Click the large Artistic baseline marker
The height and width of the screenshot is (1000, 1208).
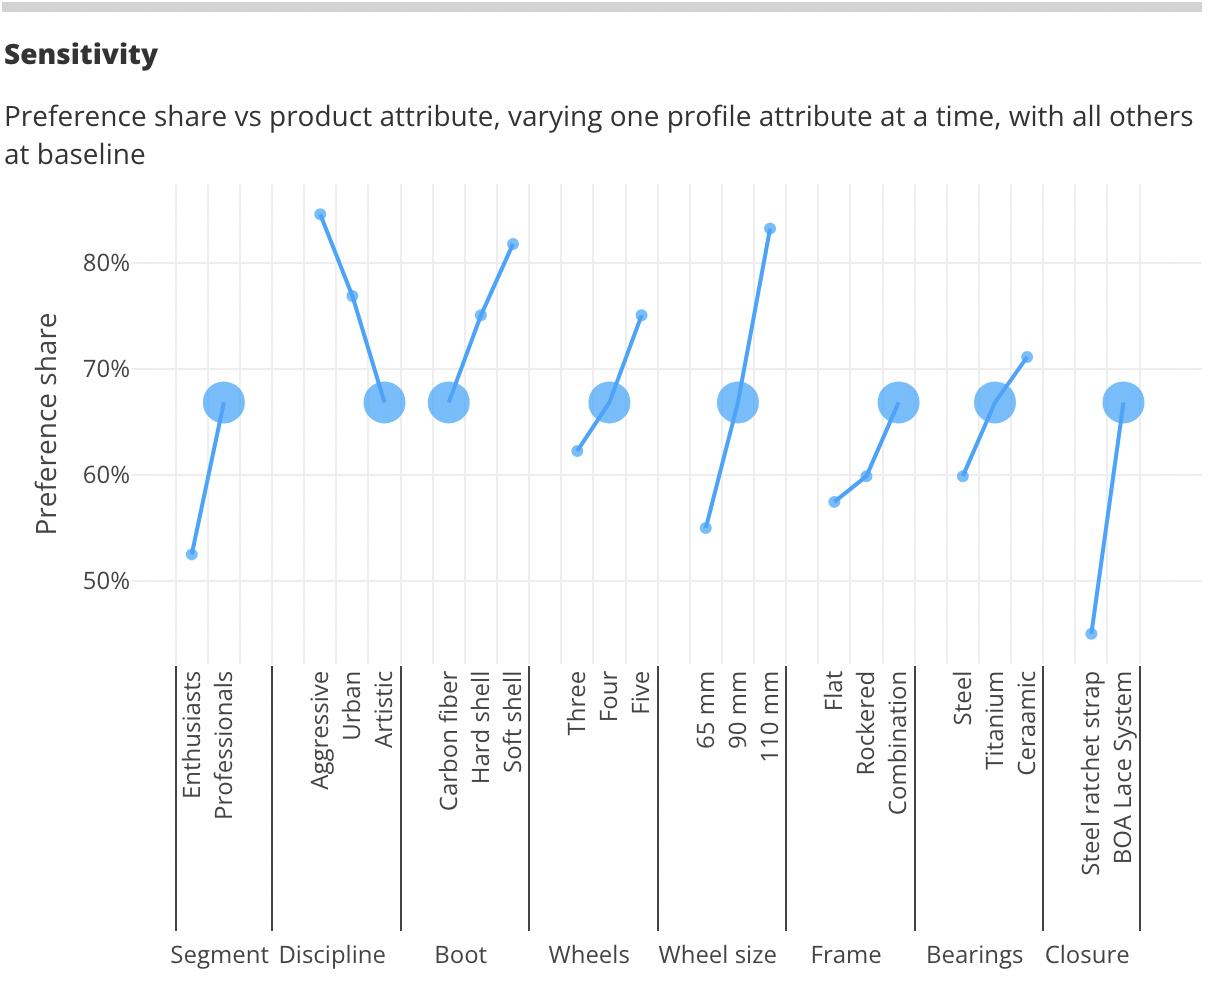tap(384, 403)
